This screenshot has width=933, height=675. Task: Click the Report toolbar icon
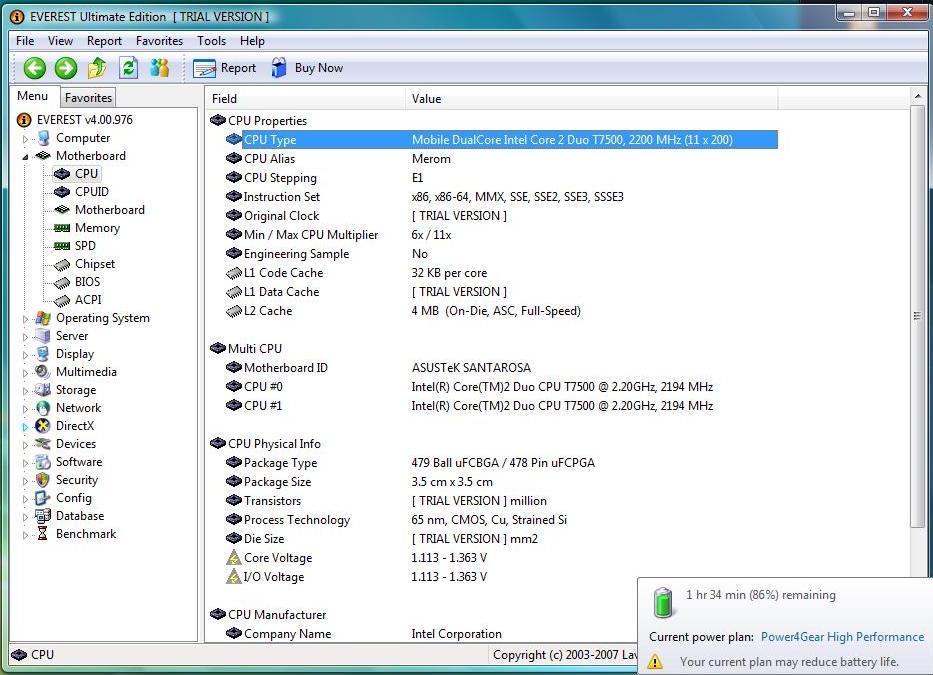click(204, 68)
